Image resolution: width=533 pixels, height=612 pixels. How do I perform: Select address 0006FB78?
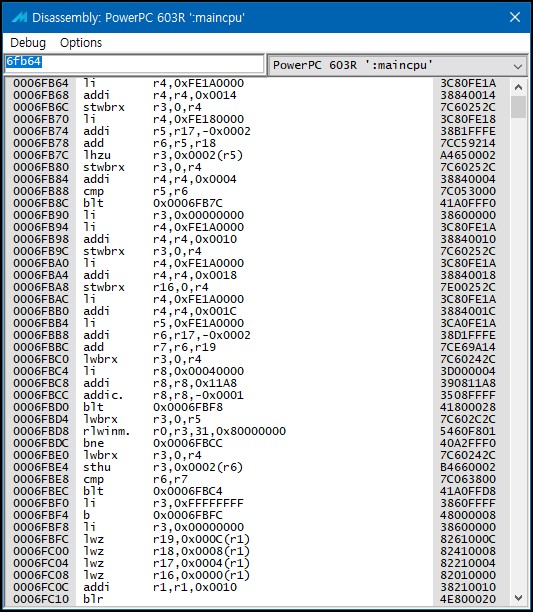[x=41, y=143]
